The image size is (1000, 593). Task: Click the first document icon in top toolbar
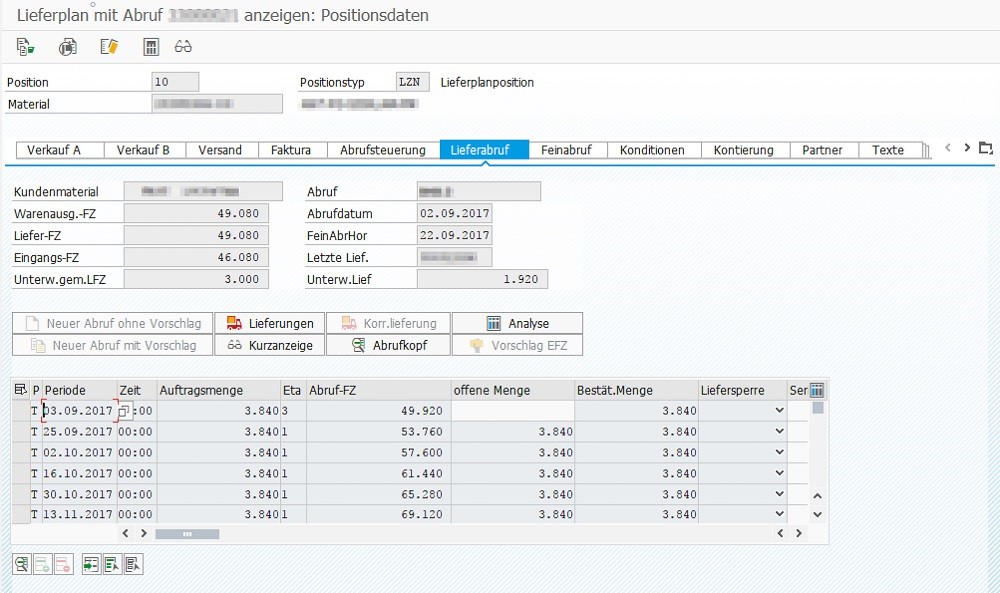pos(26,47)
